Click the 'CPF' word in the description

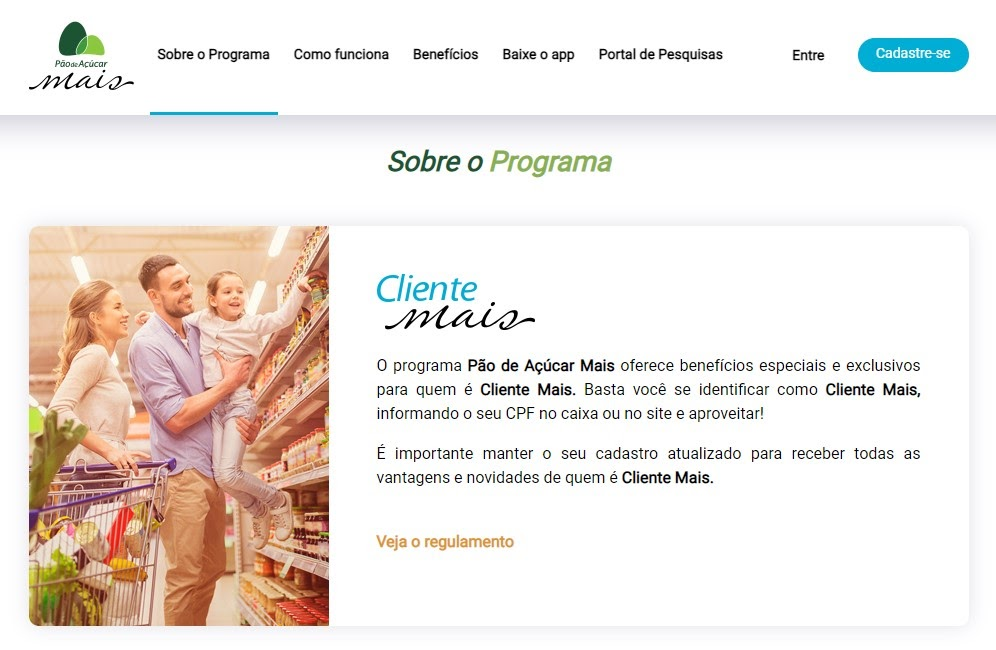(520, 414)
